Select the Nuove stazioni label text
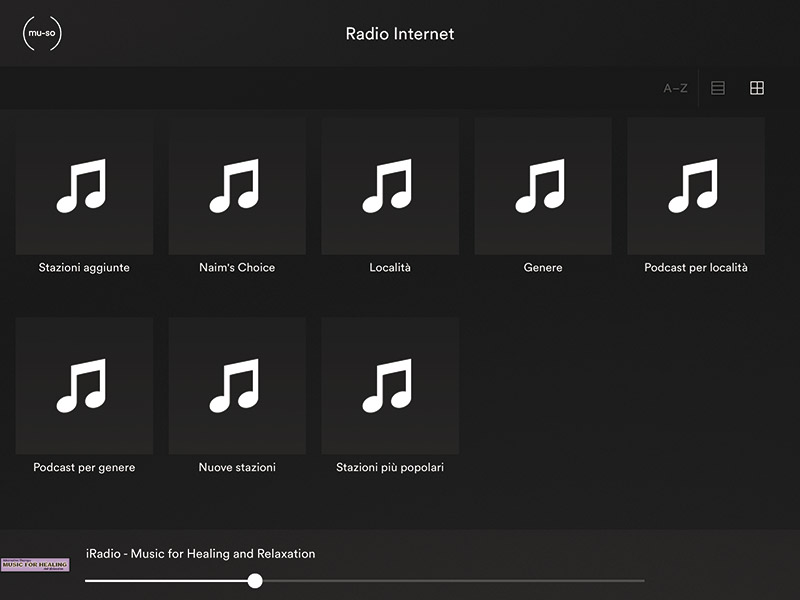Screen dimensions: 800x600 [237, 468]
